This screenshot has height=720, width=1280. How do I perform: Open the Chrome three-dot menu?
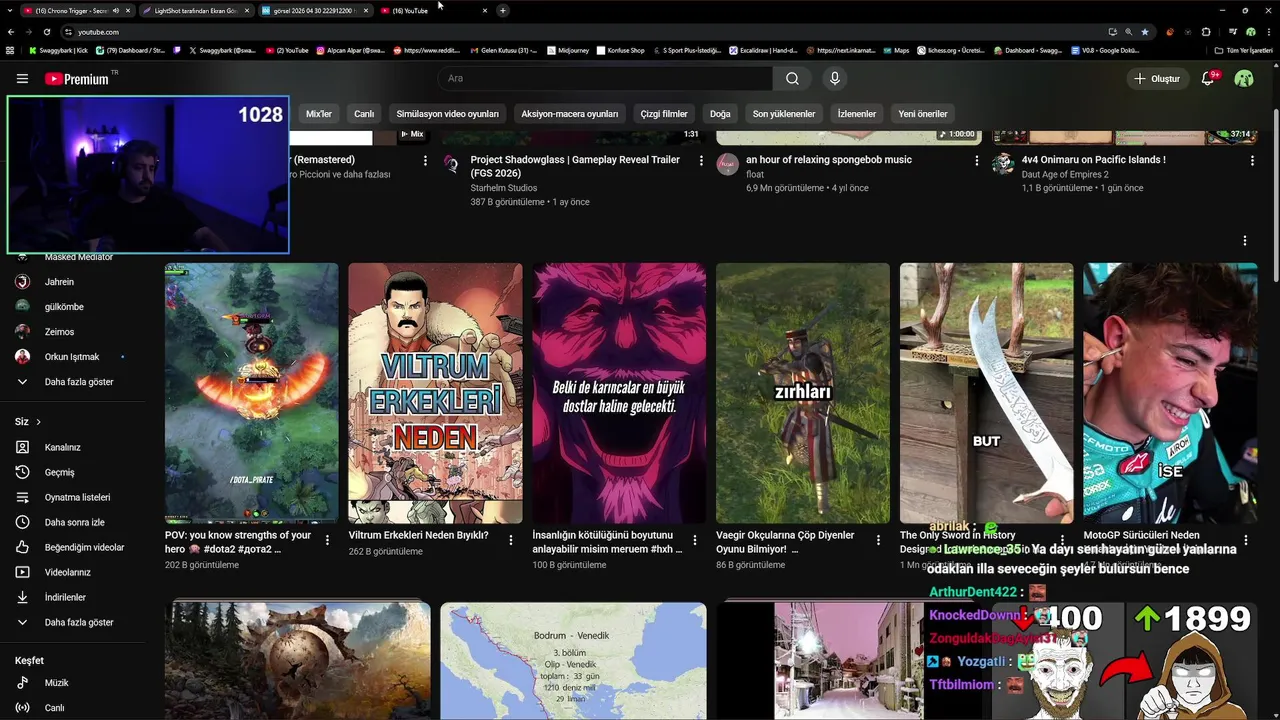point(1268,32)
